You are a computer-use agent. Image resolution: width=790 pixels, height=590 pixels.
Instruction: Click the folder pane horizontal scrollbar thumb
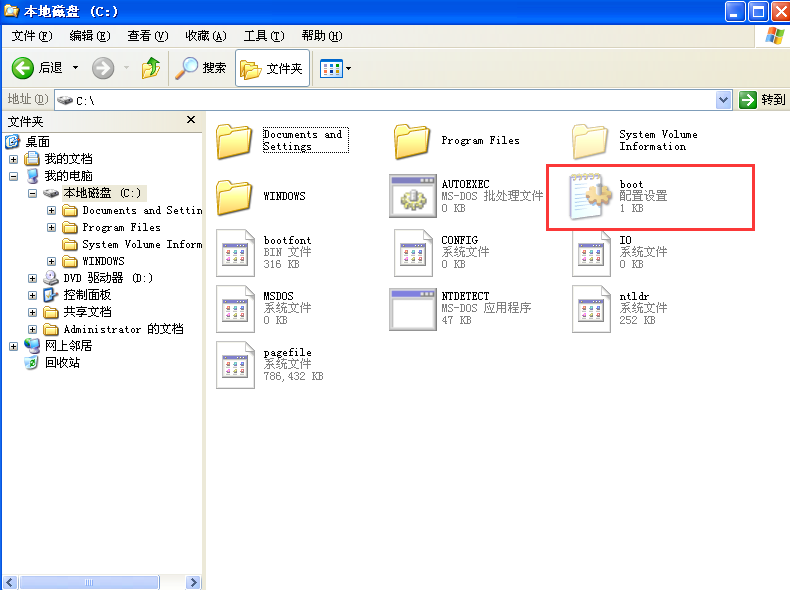click(x=89, y=582)
